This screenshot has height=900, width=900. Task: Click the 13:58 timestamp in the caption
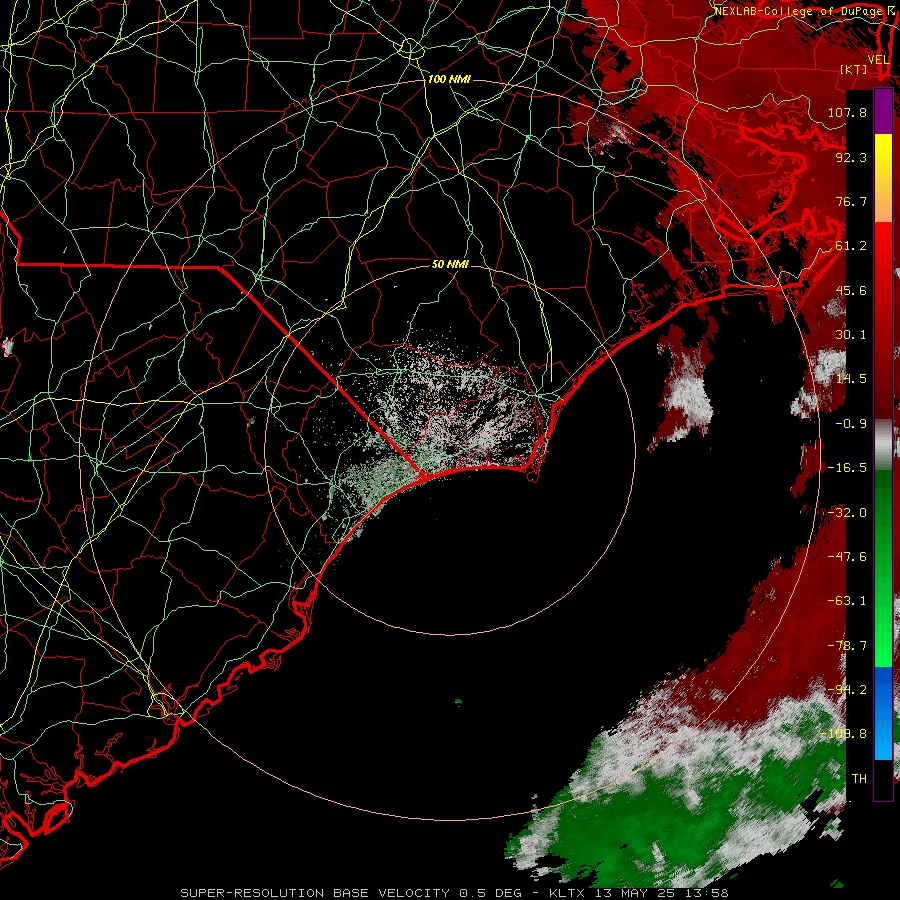[707, 893]
